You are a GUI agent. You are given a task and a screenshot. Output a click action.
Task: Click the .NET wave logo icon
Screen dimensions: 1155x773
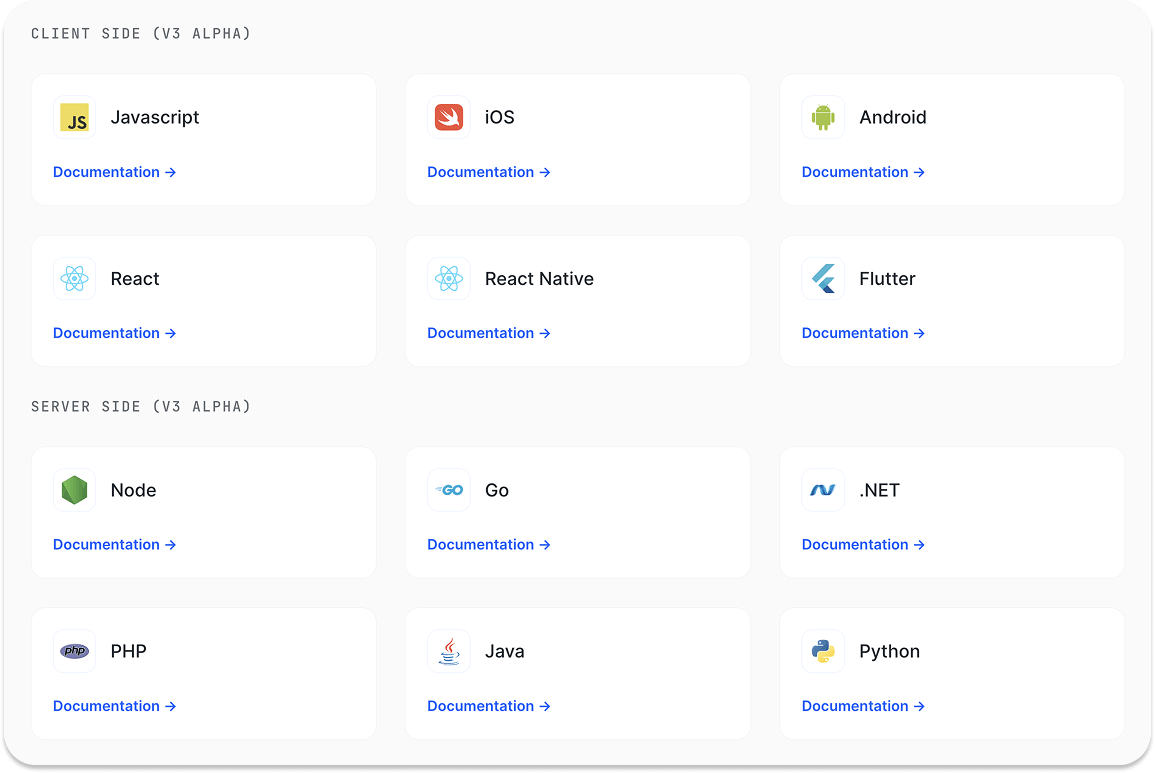tap(823, 490)
